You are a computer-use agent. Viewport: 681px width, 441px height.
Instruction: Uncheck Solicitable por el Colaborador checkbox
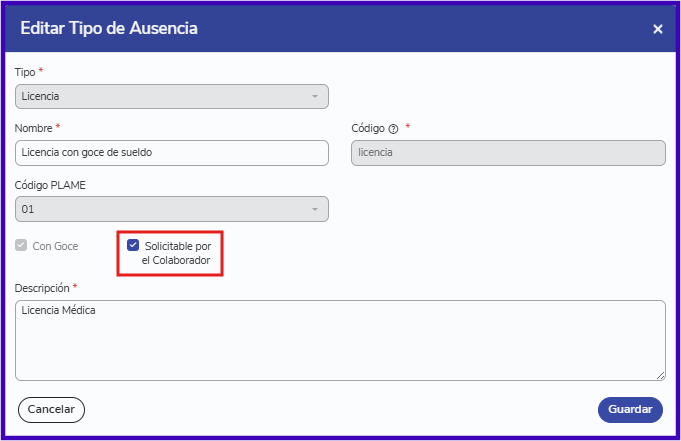coord(133,245)
